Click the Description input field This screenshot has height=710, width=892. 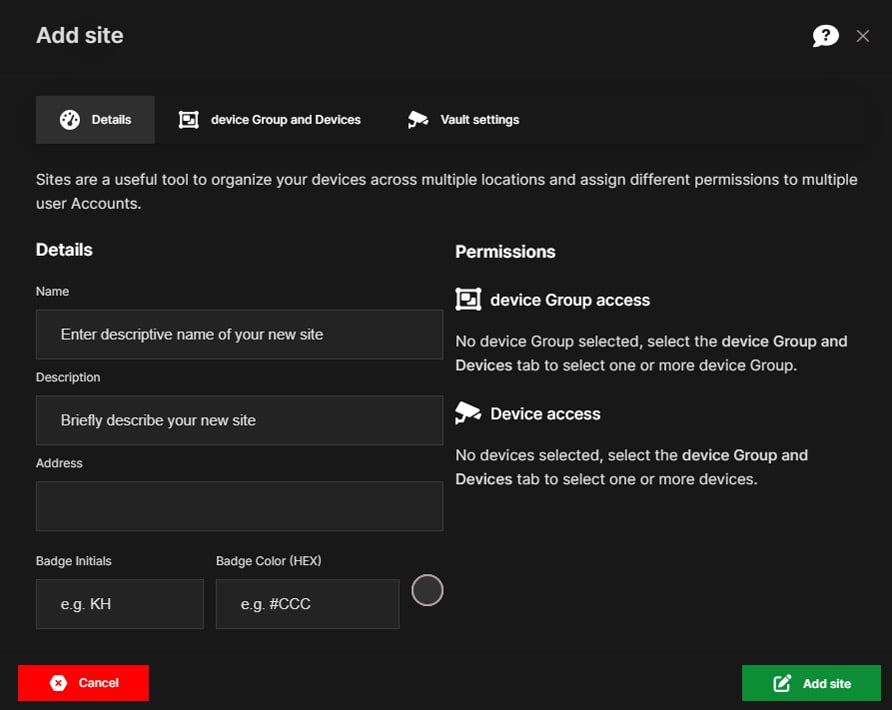click(x=239, y=420)
